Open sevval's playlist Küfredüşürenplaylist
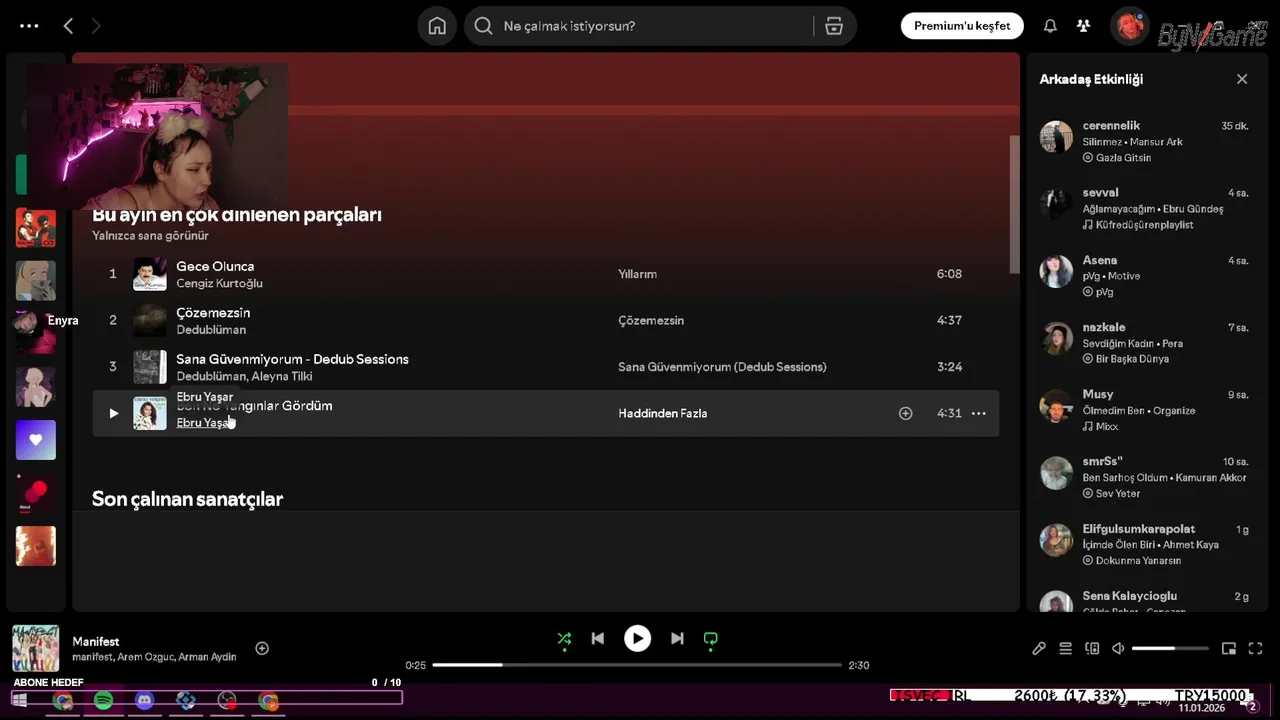This screenshot has width=1280, height=720. [x=1144, y=225]
